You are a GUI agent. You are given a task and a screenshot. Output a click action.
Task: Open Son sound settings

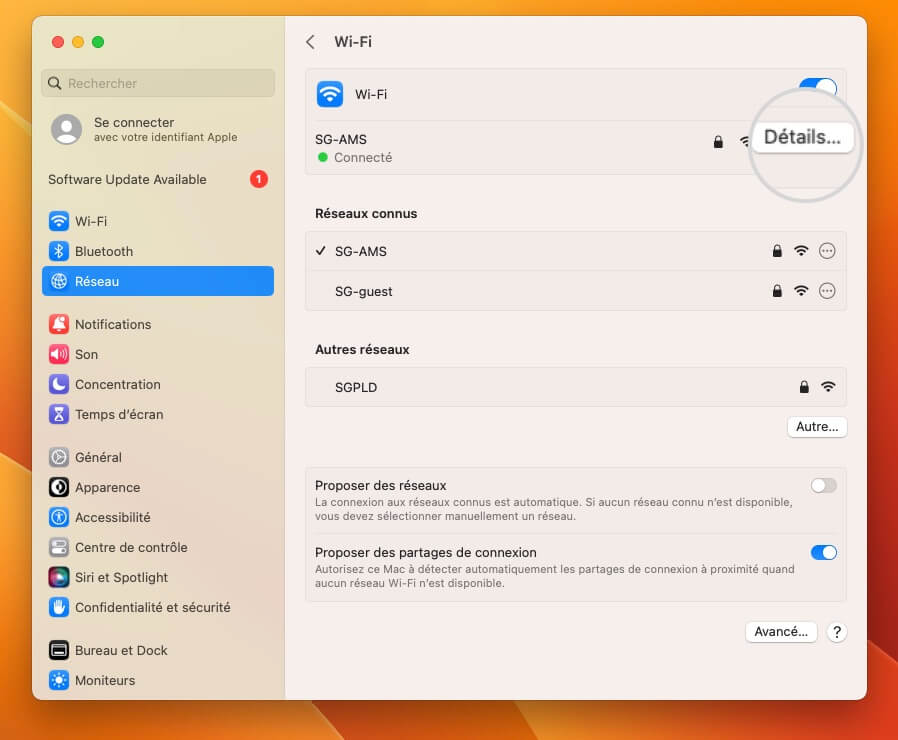point(157,355)
